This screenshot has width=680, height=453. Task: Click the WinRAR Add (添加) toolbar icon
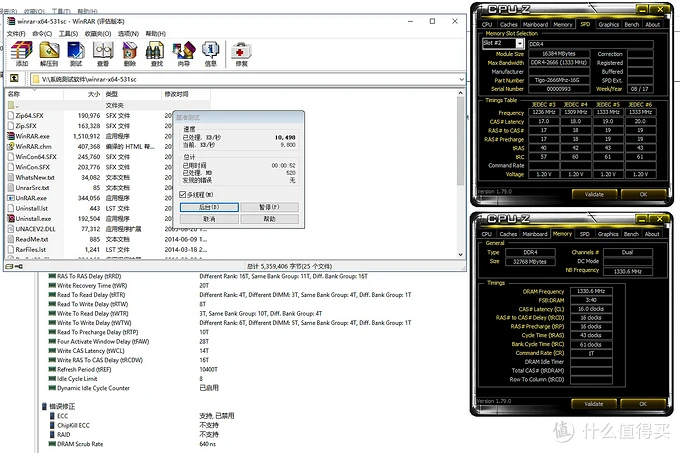[22, 51]
